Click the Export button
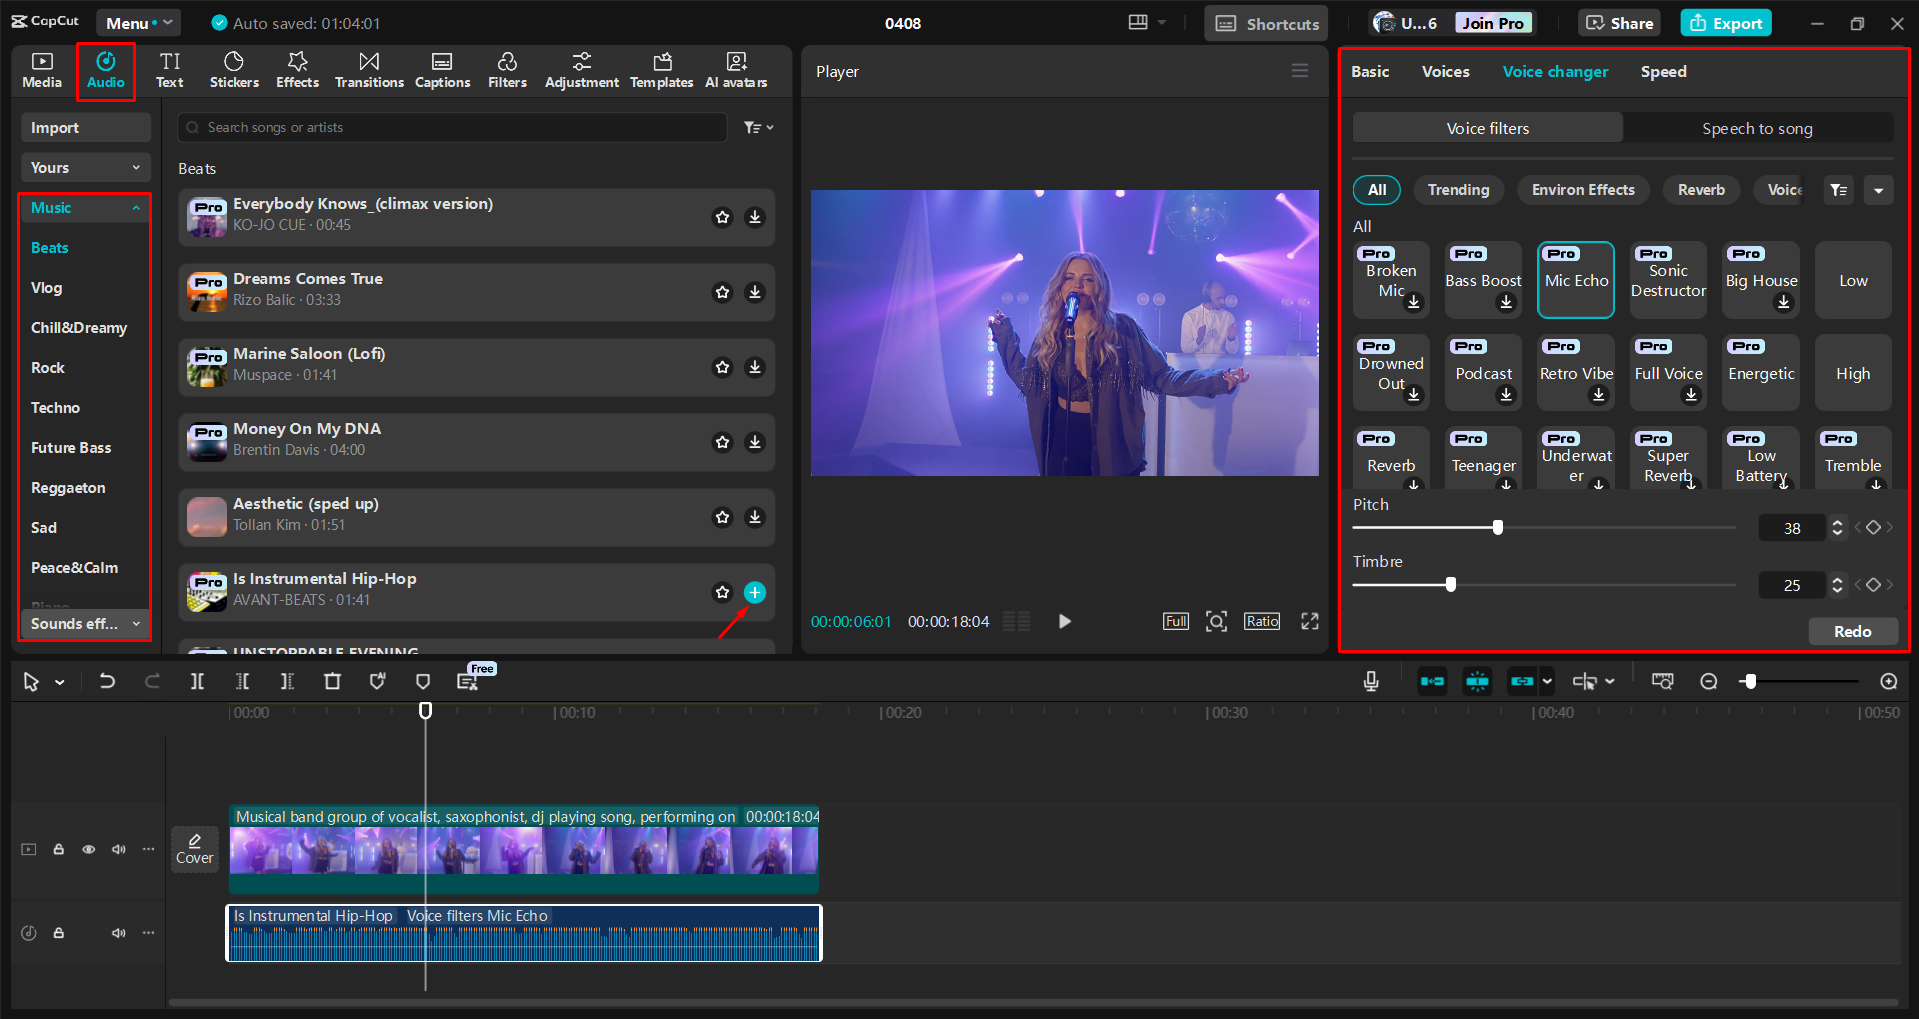The width and height of the screenshot is (1919, 1019). pos(1724,22)
